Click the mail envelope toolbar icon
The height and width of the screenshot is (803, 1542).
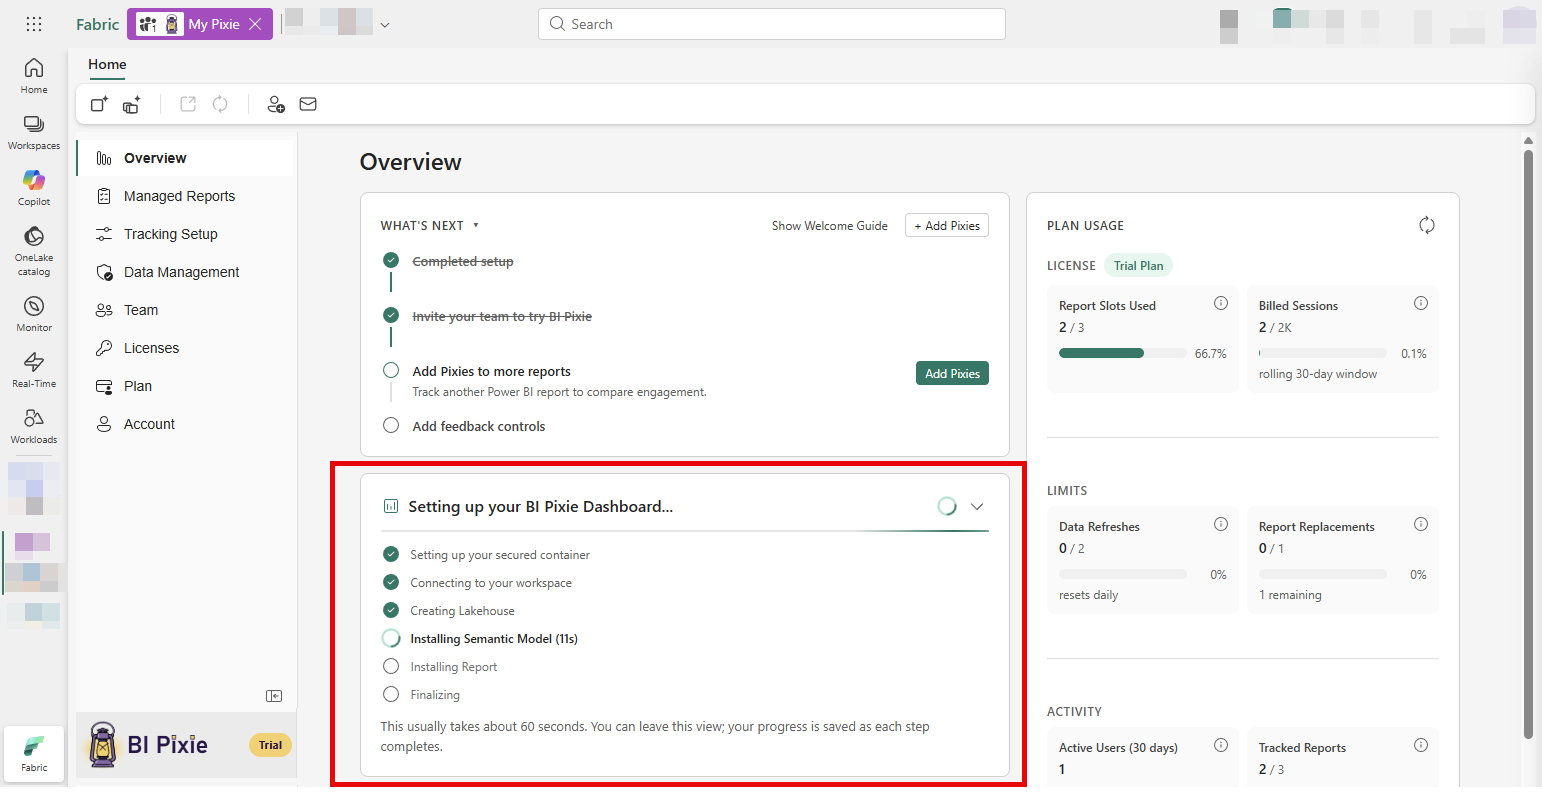tap(308, 104)
